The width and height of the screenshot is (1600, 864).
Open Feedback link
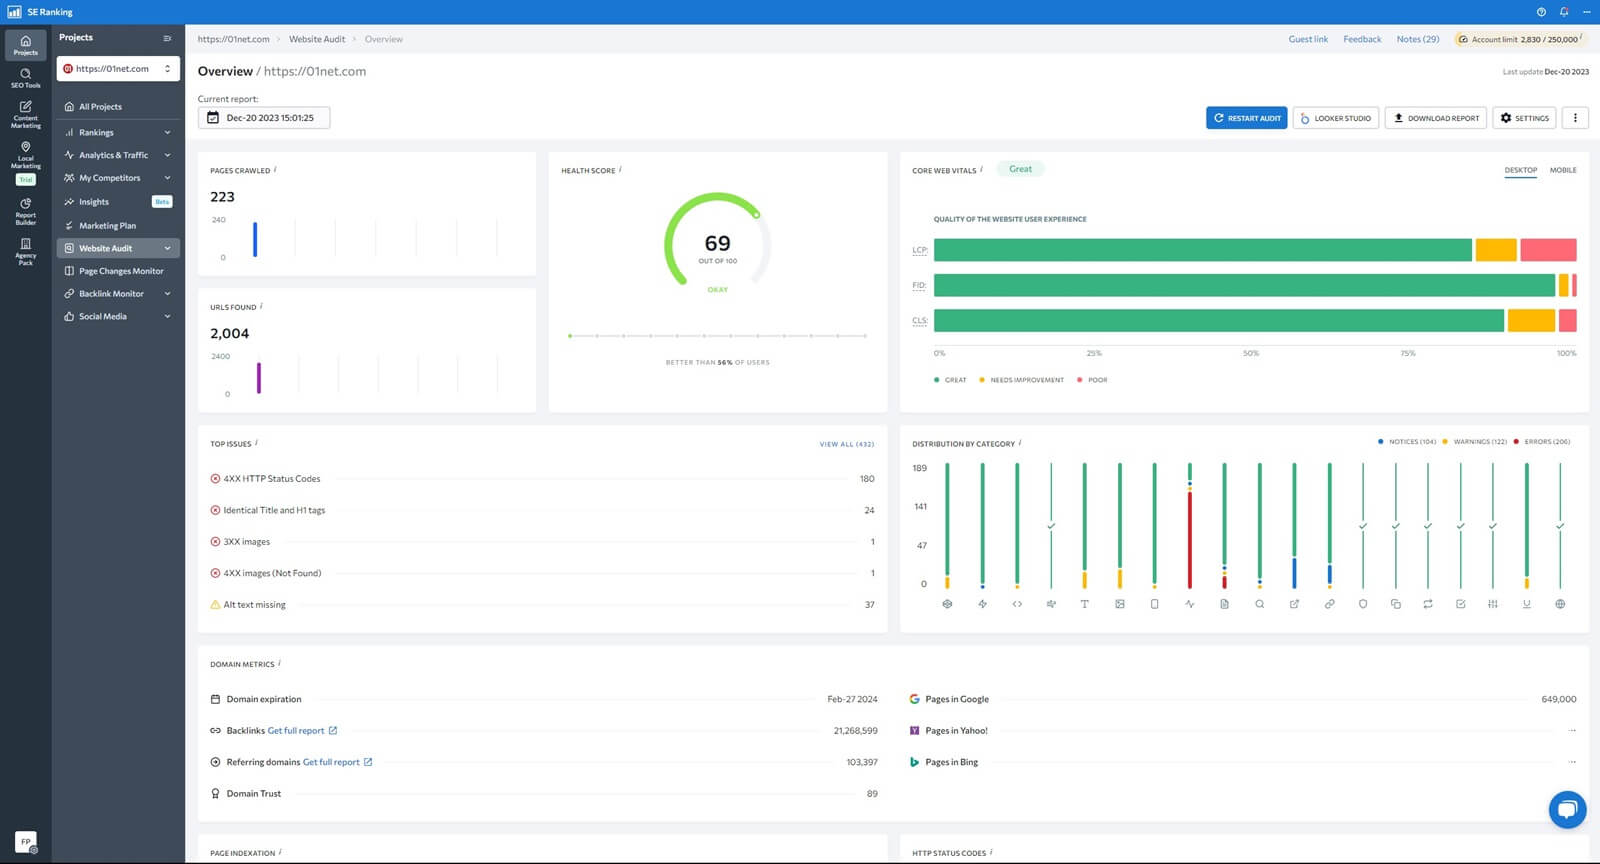click(x=1362, y=39)
